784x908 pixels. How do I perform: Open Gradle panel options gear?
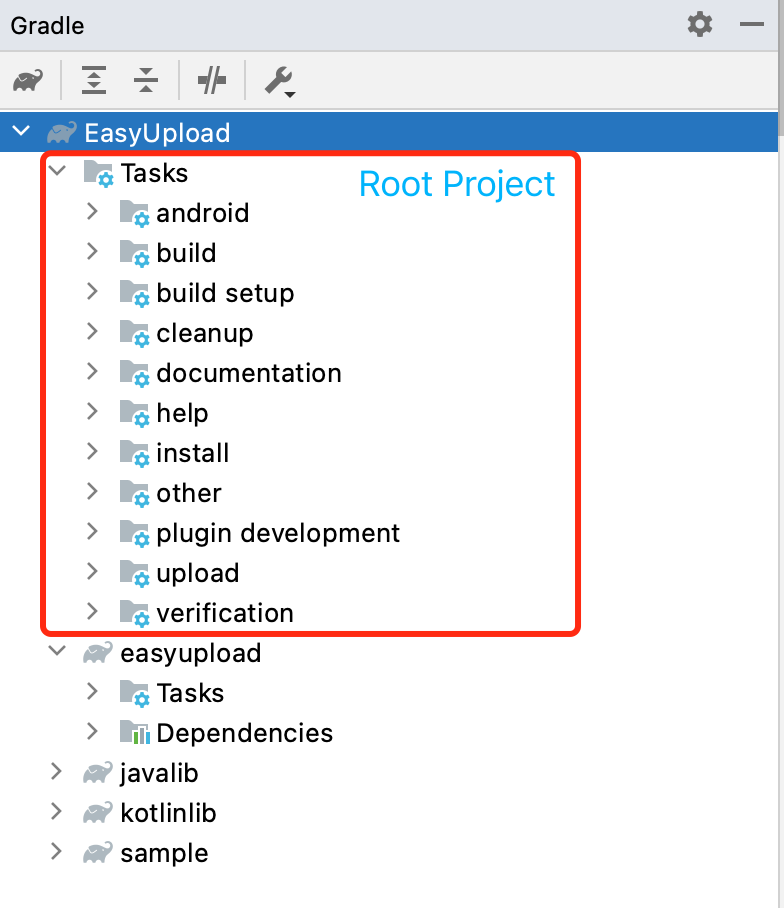pyautogui.click(x=700, y=24)
